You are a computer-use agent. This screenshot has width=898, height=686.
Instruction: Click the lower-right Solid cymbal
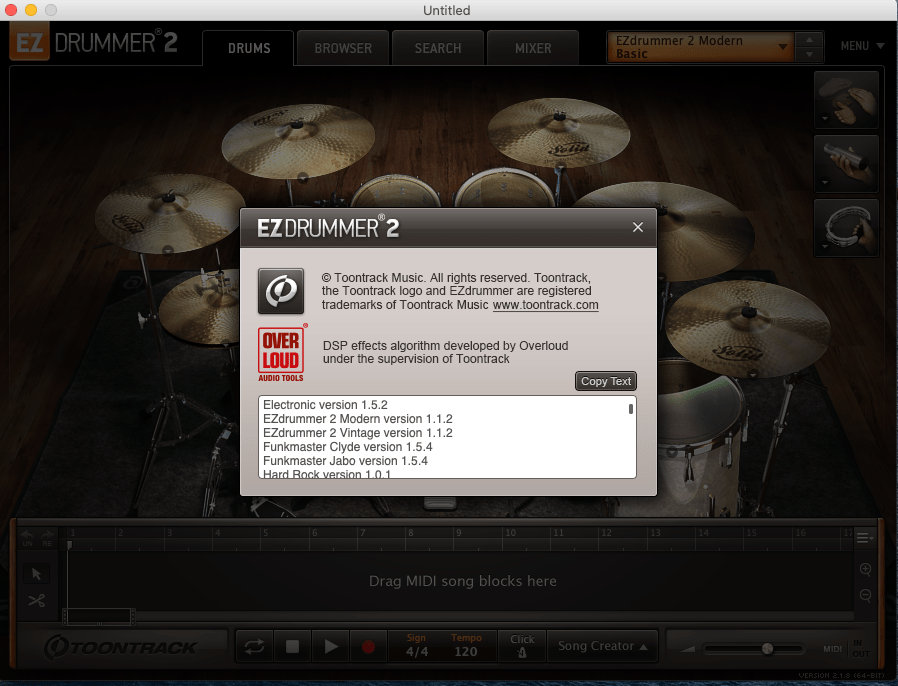[746, 328]
